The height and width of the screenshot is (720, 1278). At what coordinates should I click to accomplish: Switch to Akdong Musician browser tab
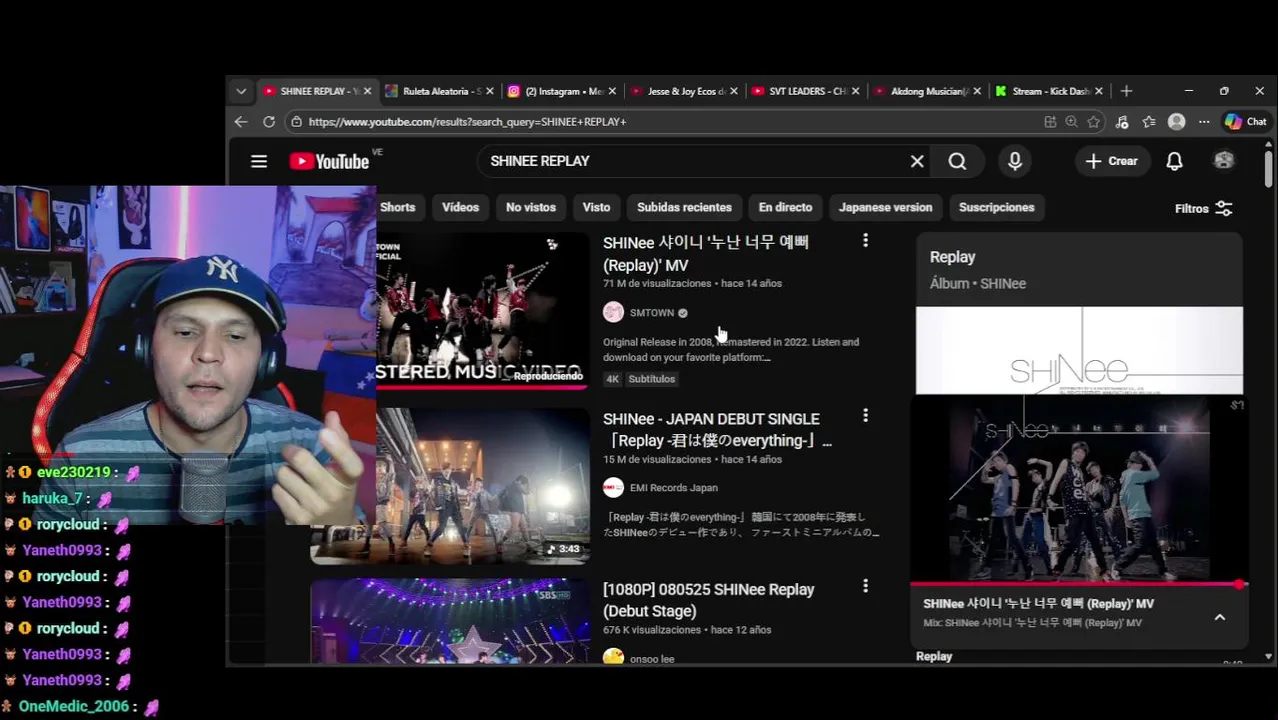[928, 91]
